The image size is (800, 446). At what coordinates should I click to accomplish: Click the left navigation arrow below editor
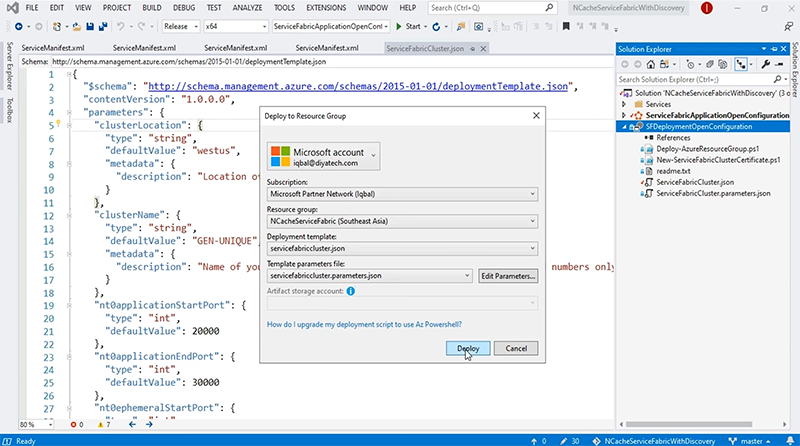pyautogui.click(x=133, y=425)
